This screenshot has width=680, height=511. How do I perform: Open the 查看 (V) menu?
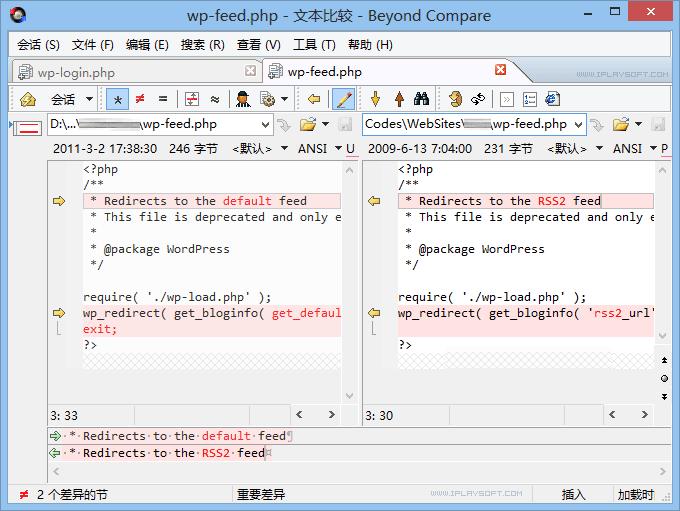coord(258,45)
